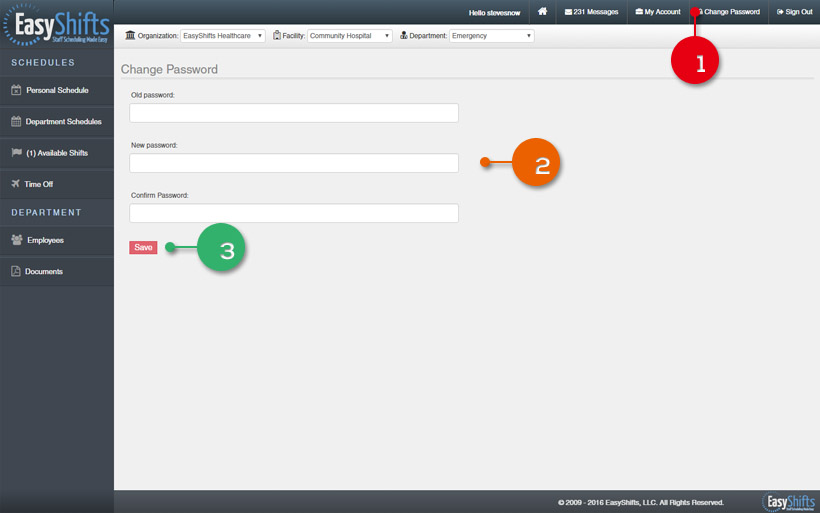Screen dimensions: 820x513
Task: Click the airplane icon for Time Off
Action: point(16,184)
